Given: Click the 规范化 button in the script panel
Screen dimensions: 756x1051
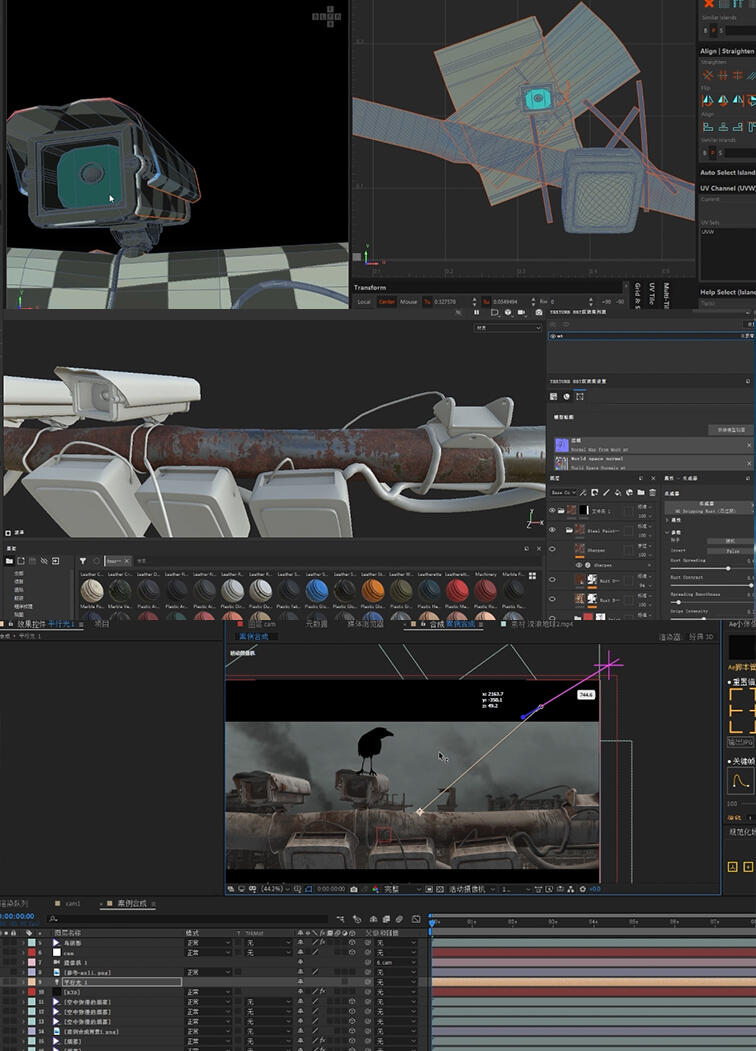Looking at the screenshot, I should (x=742, y=832).
